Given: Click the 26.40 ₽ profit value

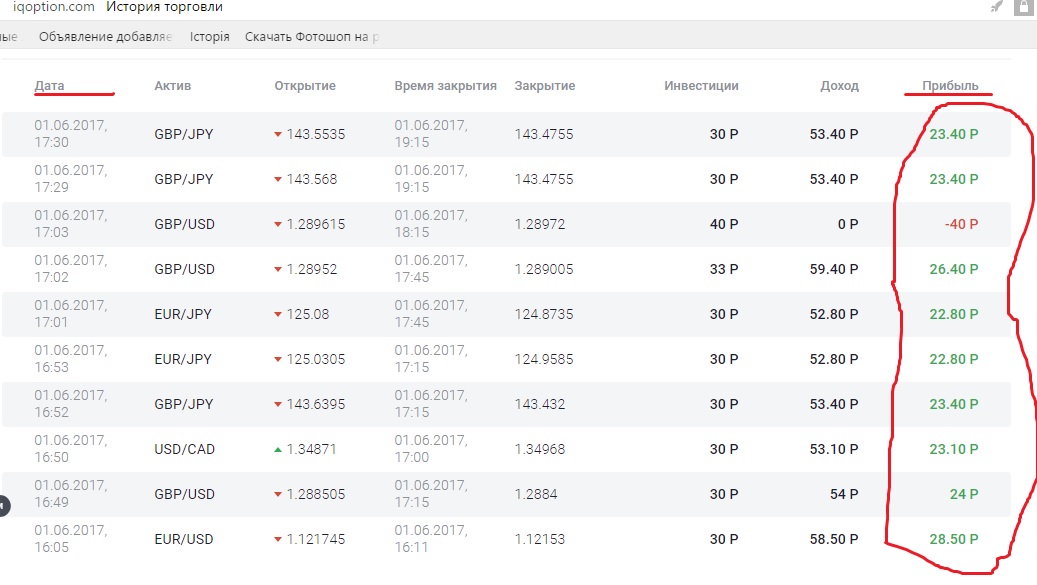Looking at the screenshot, I should point(954,269).
